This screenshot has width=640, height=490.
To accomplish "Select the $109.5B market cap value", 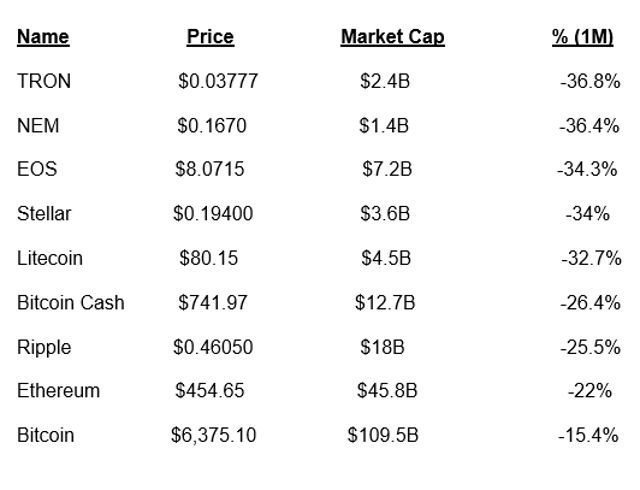I will 383,435.
